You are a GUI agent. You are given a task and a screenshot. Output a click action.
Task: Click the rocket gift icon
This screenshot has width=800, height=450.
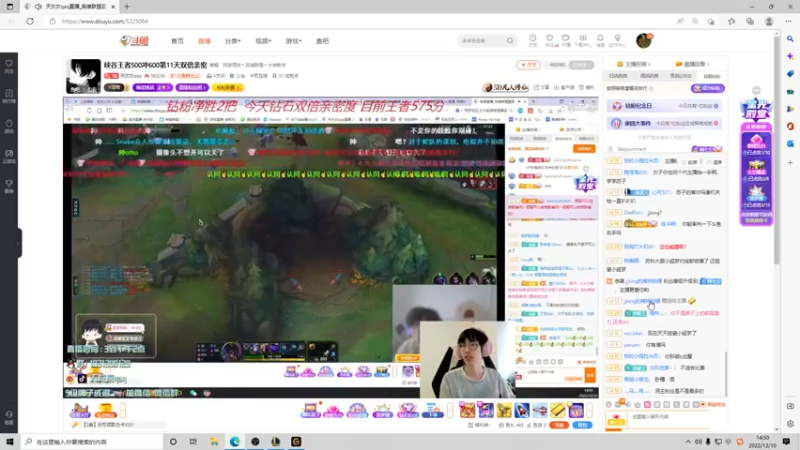tap(521, 410)
